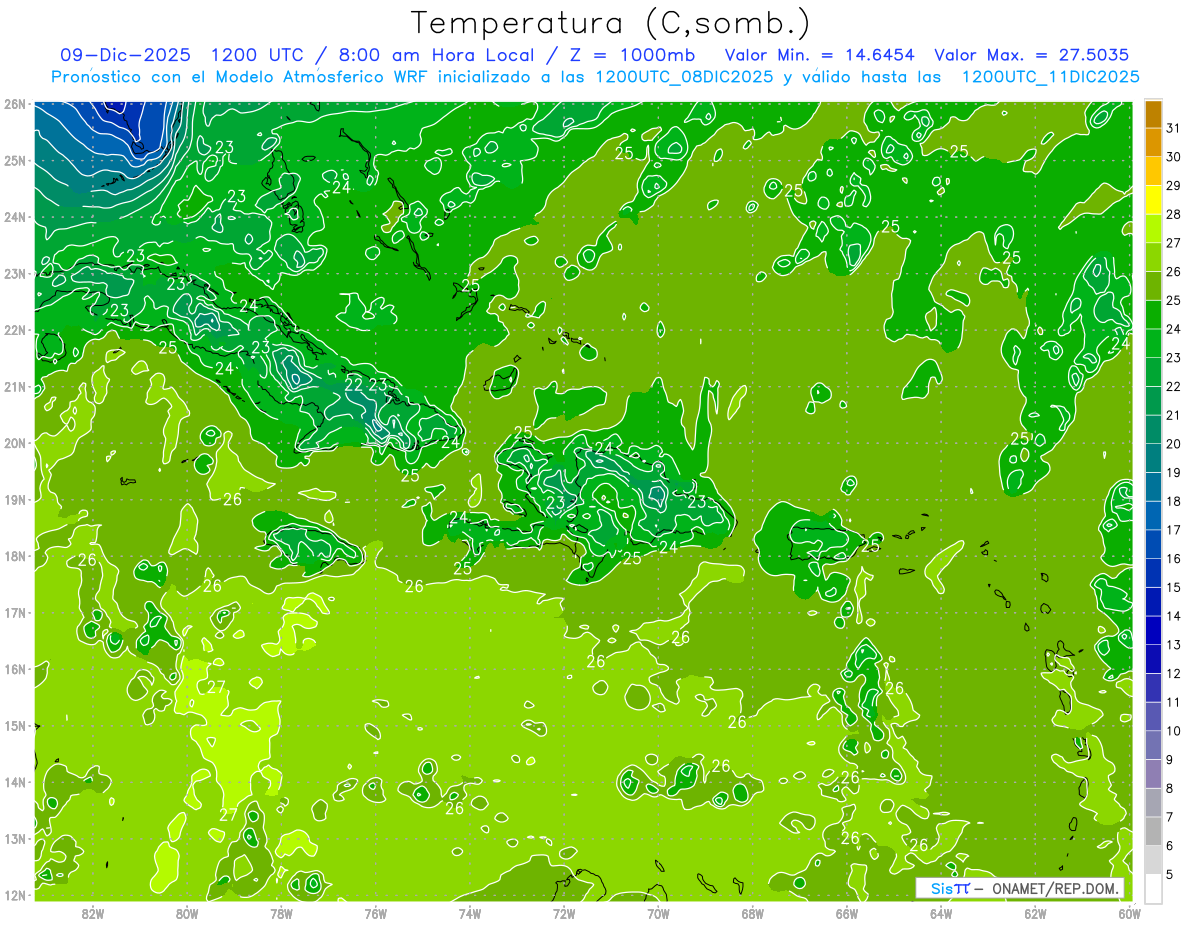Click the legend scale value 11
The height and width of the screenshot is (927, 1200).
click(1174, 702)
